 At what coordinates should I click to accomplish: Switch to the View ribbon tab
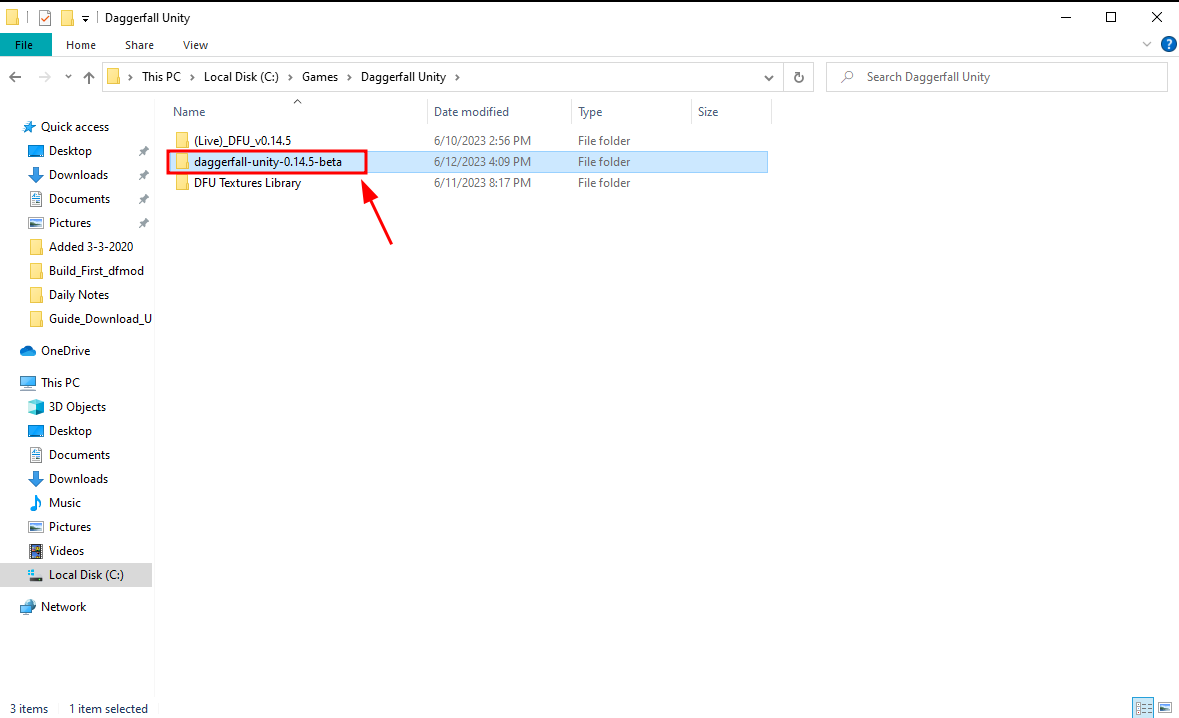coord(195,45)
